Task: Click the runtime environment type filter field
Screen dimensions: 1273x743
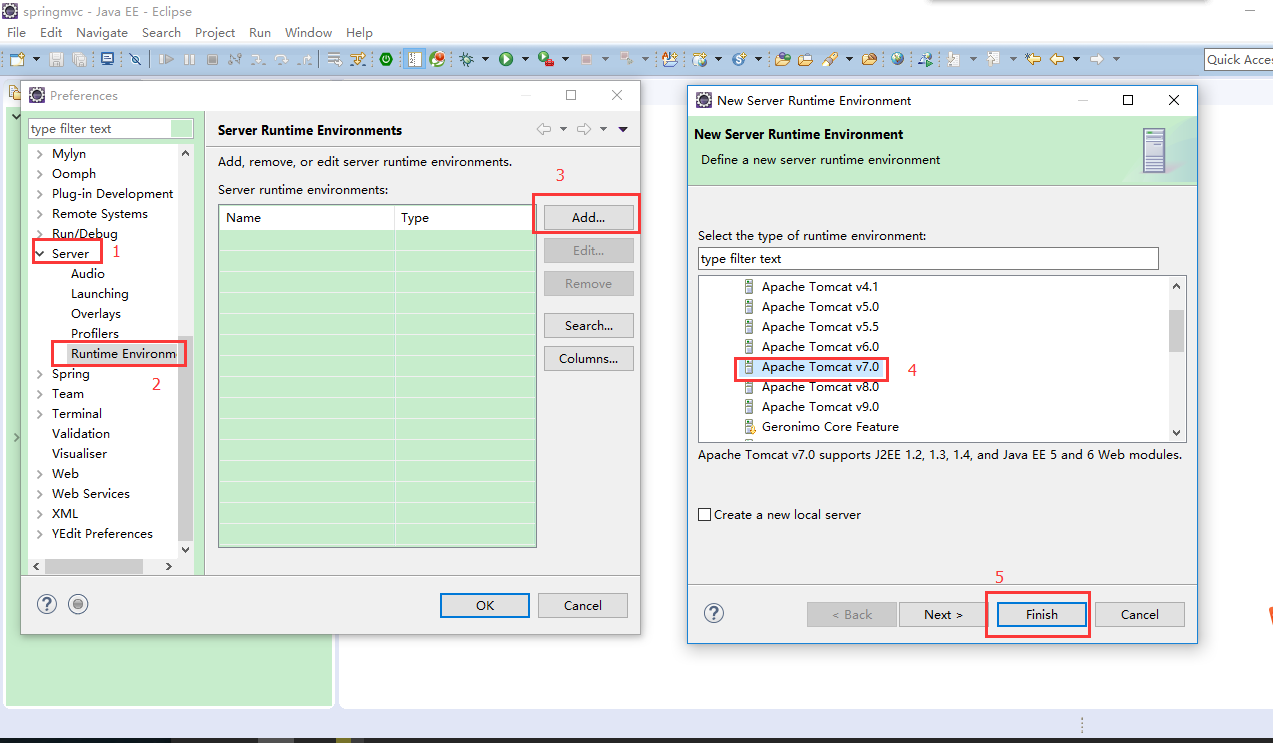Action: [x=928, y=259]
